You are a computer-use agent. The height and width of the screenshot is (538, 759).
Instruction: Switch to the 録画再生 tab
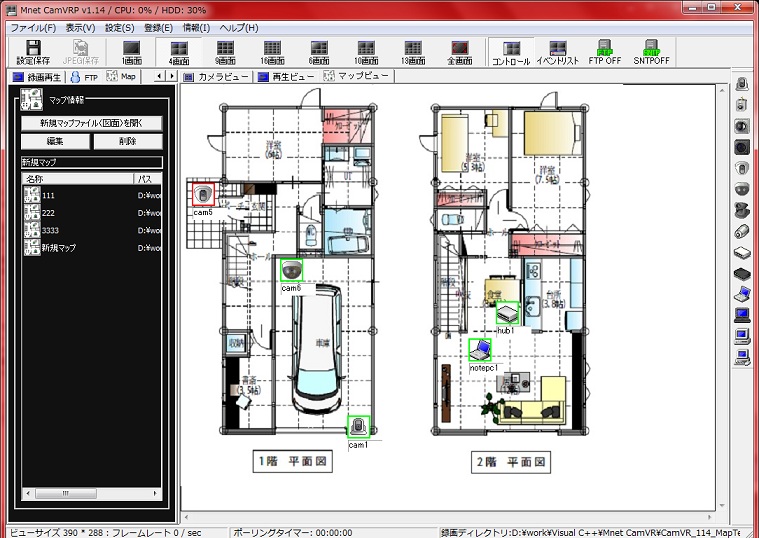[37, 77]
